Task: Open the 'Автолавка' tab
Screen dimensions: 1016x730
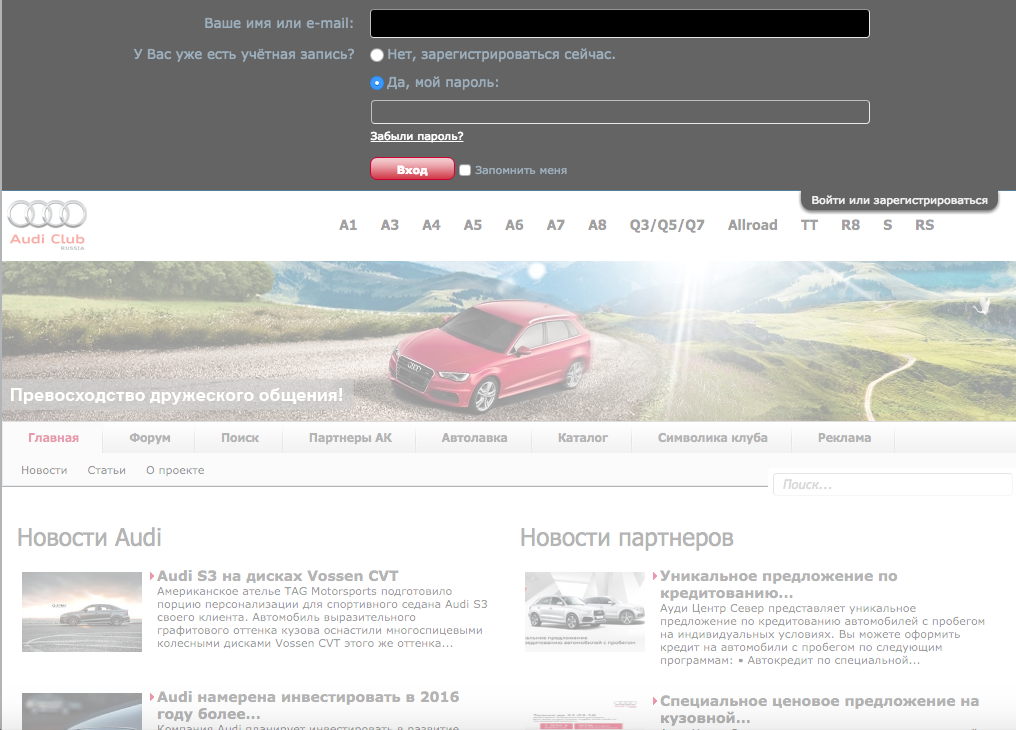Action: [474, 438]
